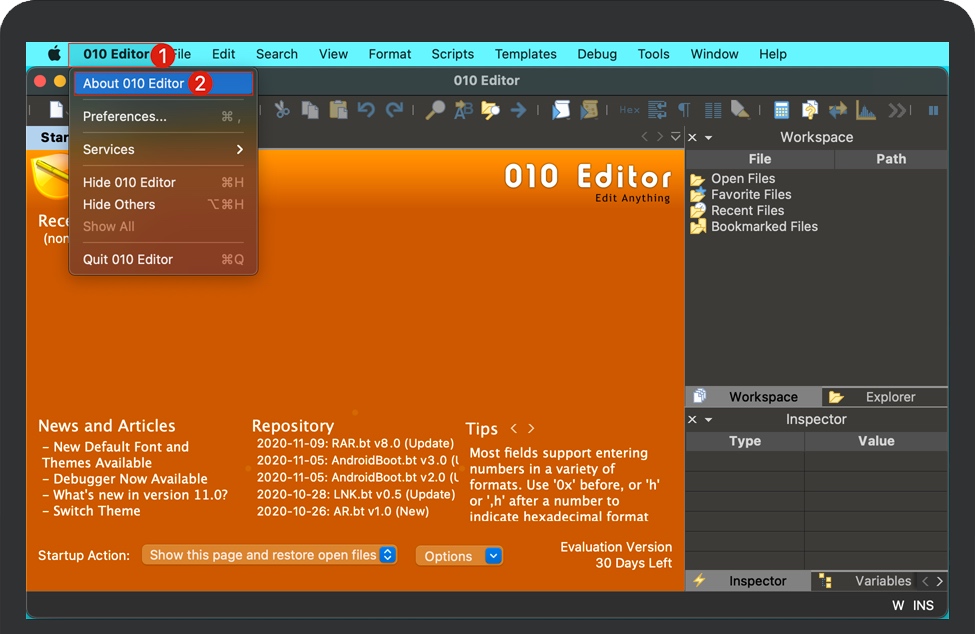
Task: Open the file tab list dropdown triangle
Action: (676, 137)
